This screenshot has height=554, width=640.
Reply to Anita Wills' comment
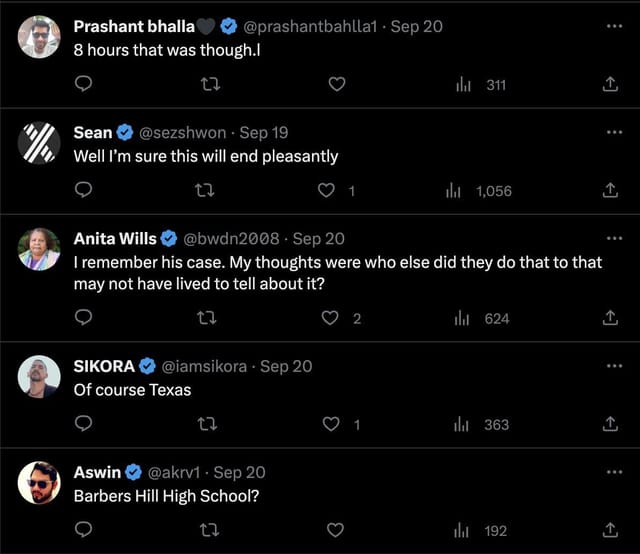click(x=84, y=318)
